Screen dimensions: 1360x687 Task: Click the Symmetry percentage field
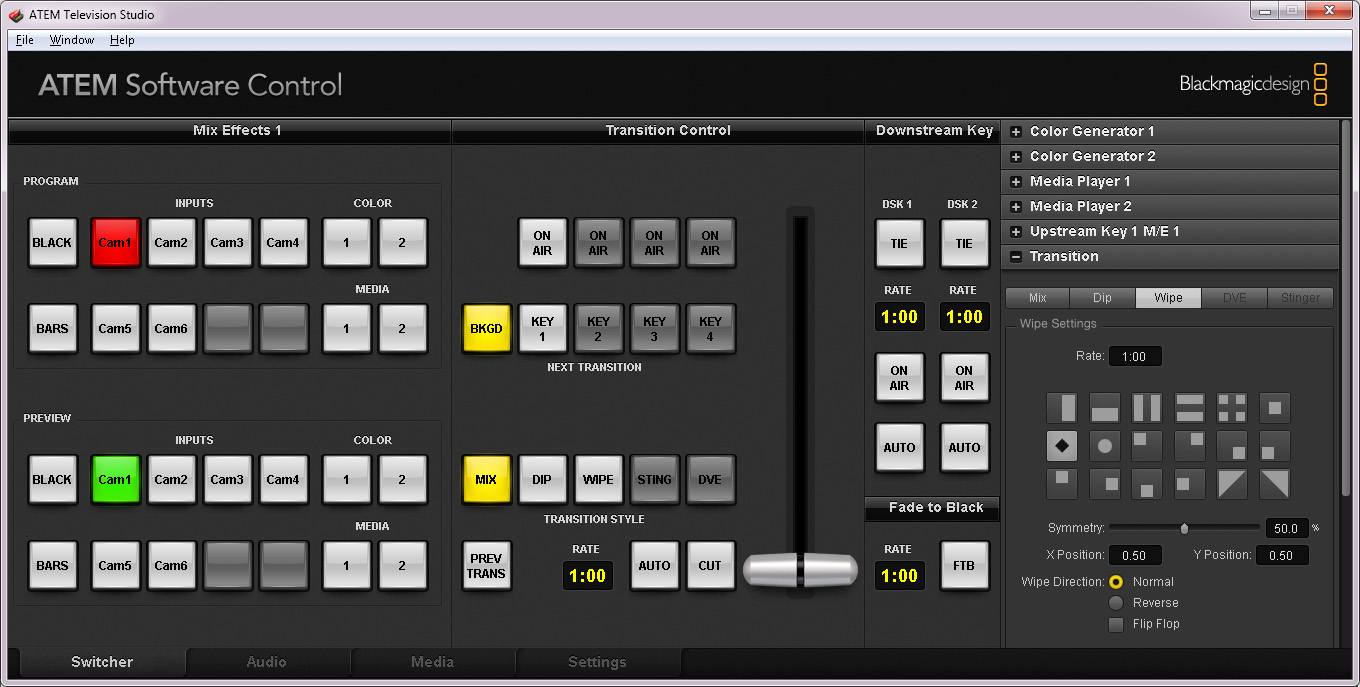(1287, 528)
